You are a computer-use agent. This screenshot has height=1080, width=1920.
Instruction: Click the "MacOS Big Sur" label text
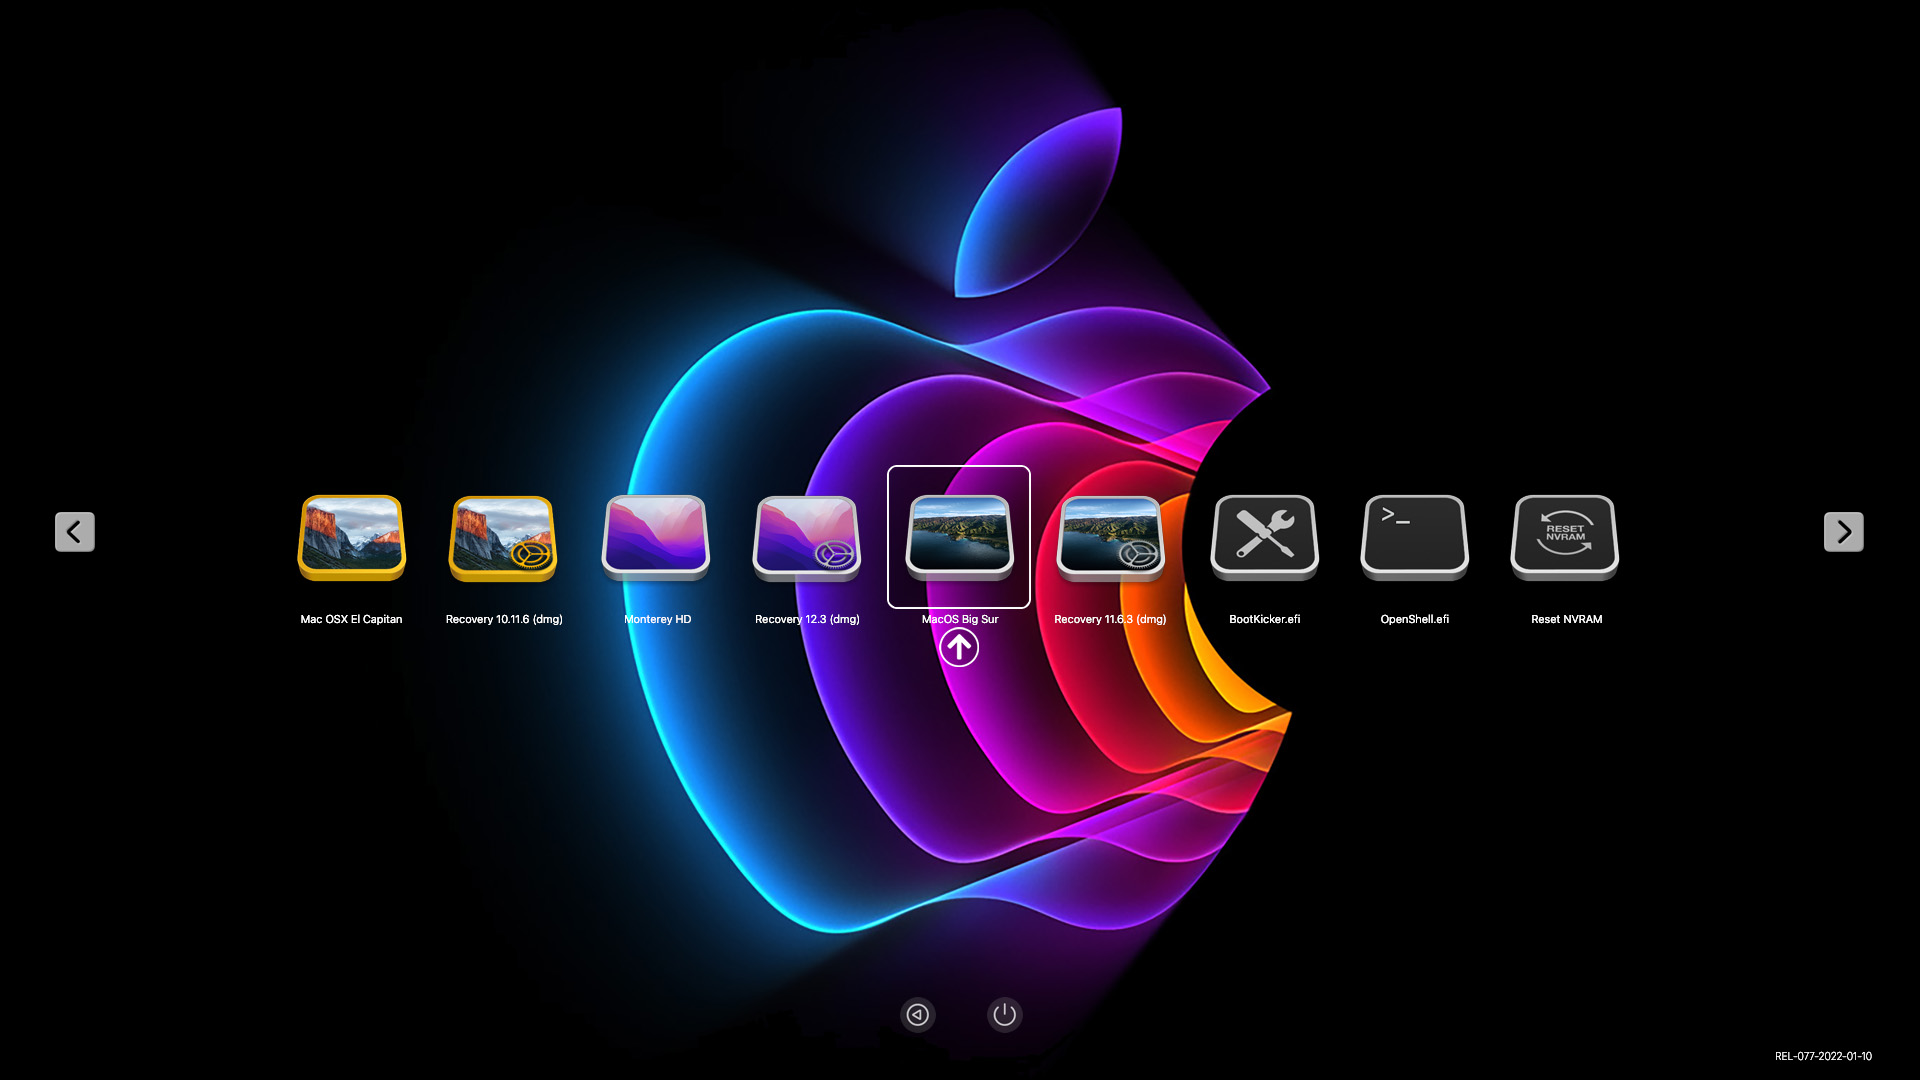[960, 619]
